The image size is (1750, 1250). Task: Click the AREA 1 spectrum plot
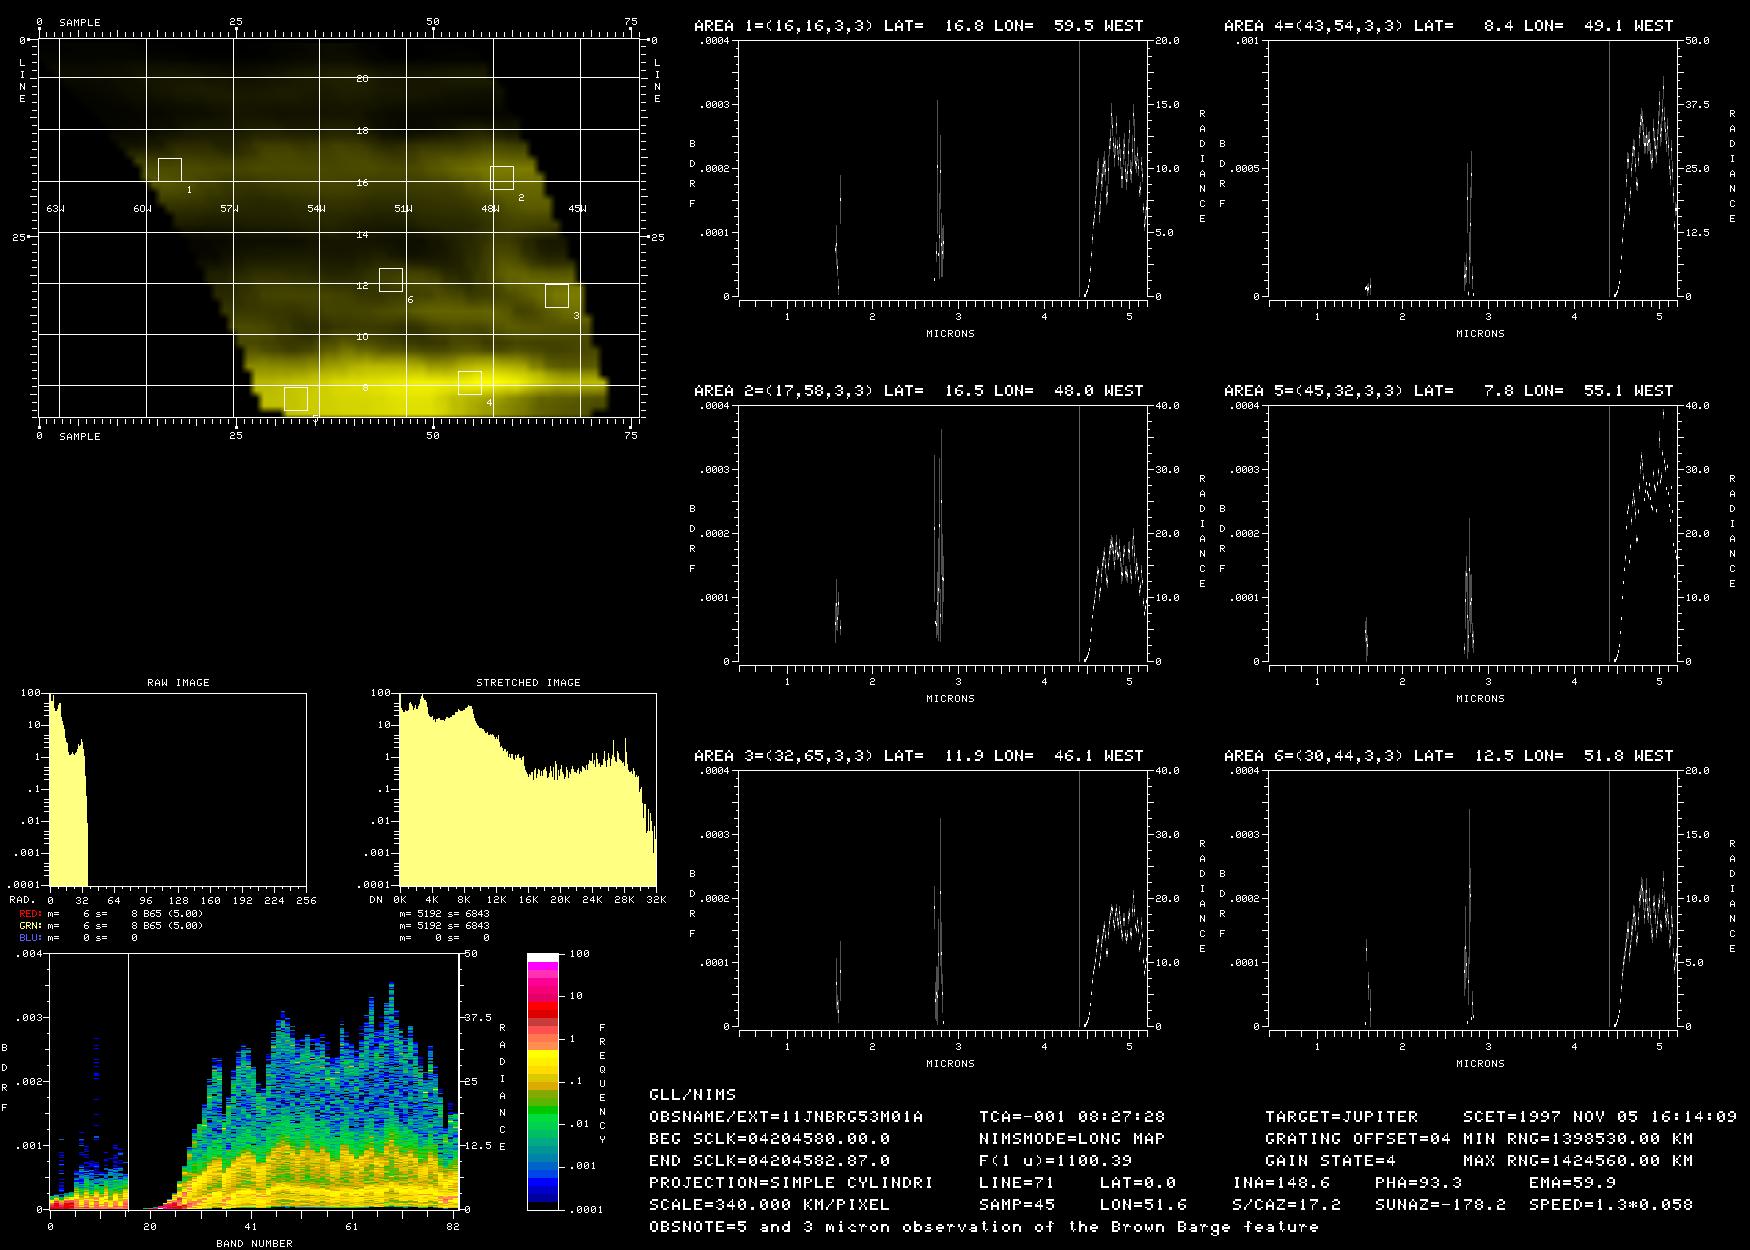click(943, 169)
